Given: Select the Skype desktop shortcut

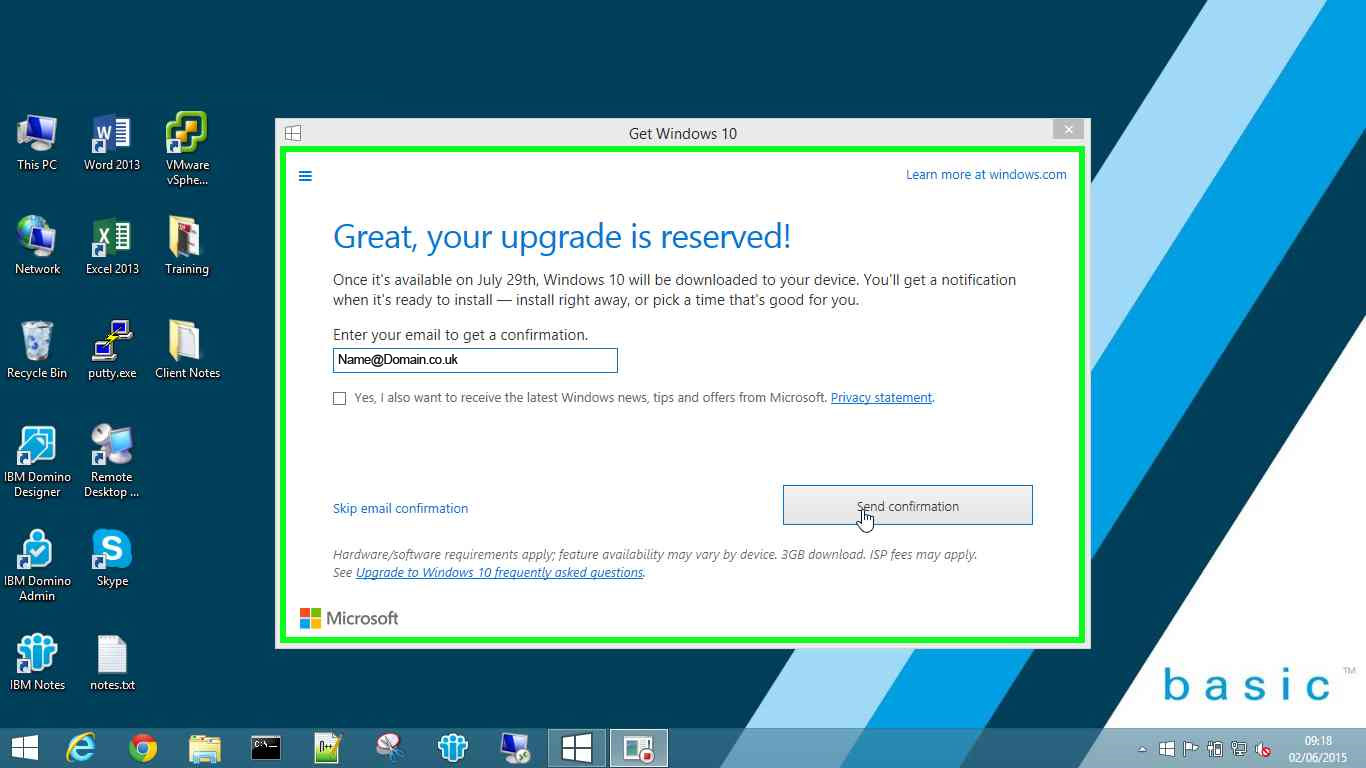Looking at the screenshot, I should pyautogui.click(x=112, y=558).
